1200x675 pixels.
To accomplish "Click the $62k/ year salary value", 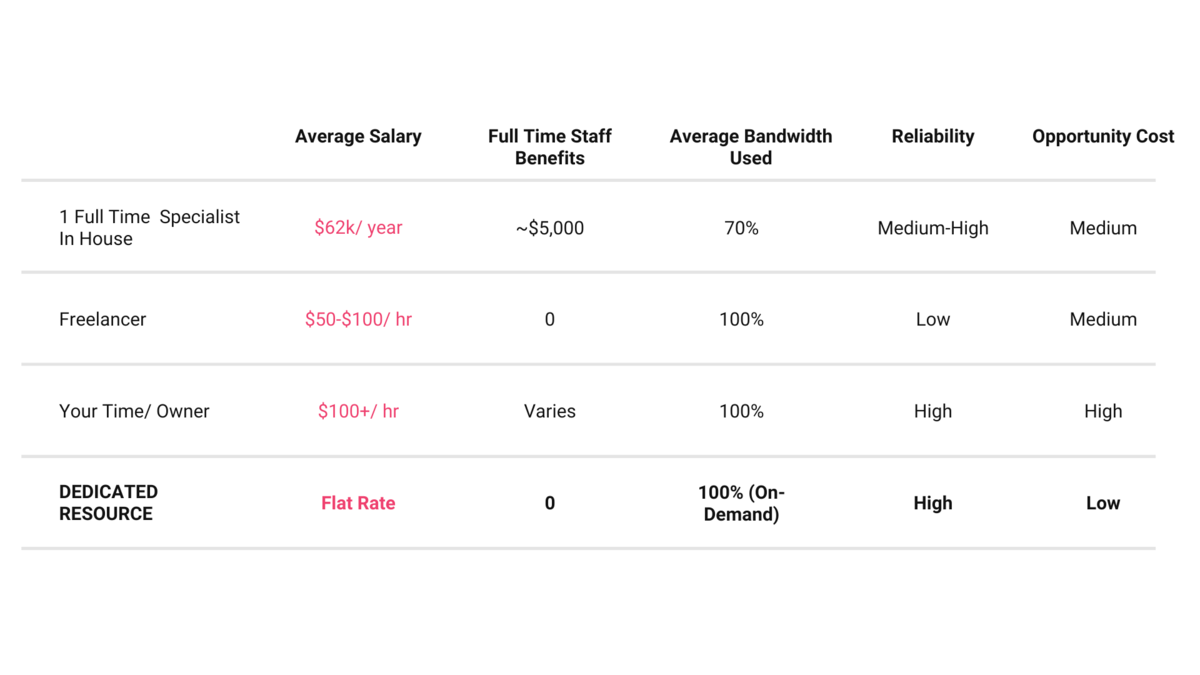I will click(358, 228).
